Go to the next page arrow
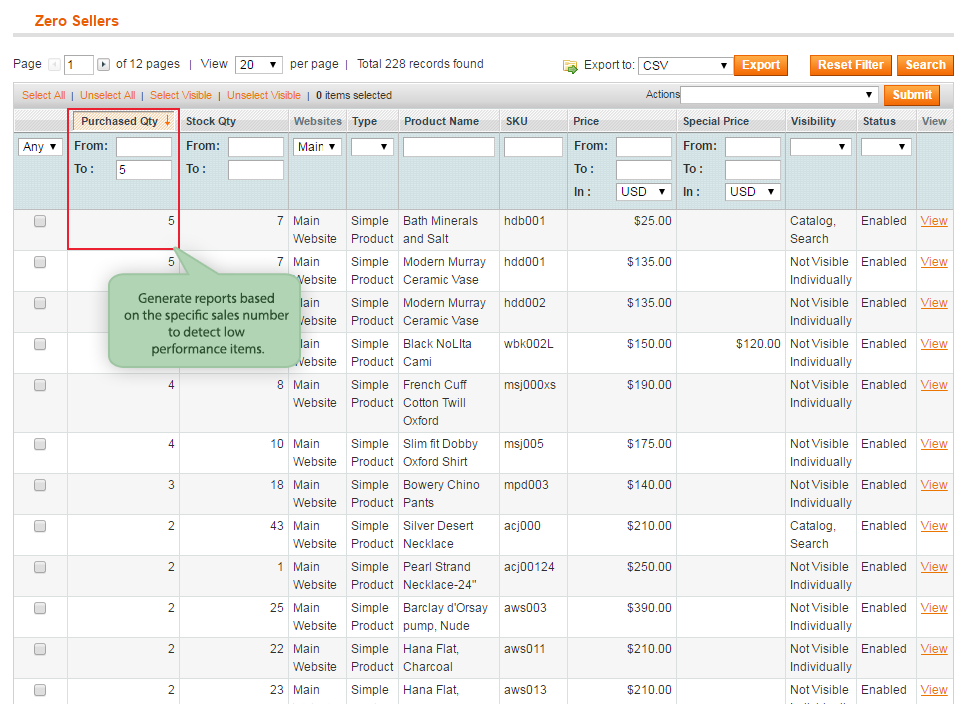Image resolution: width=960 pixels, height=704 pixels. (x=103, y=65)
